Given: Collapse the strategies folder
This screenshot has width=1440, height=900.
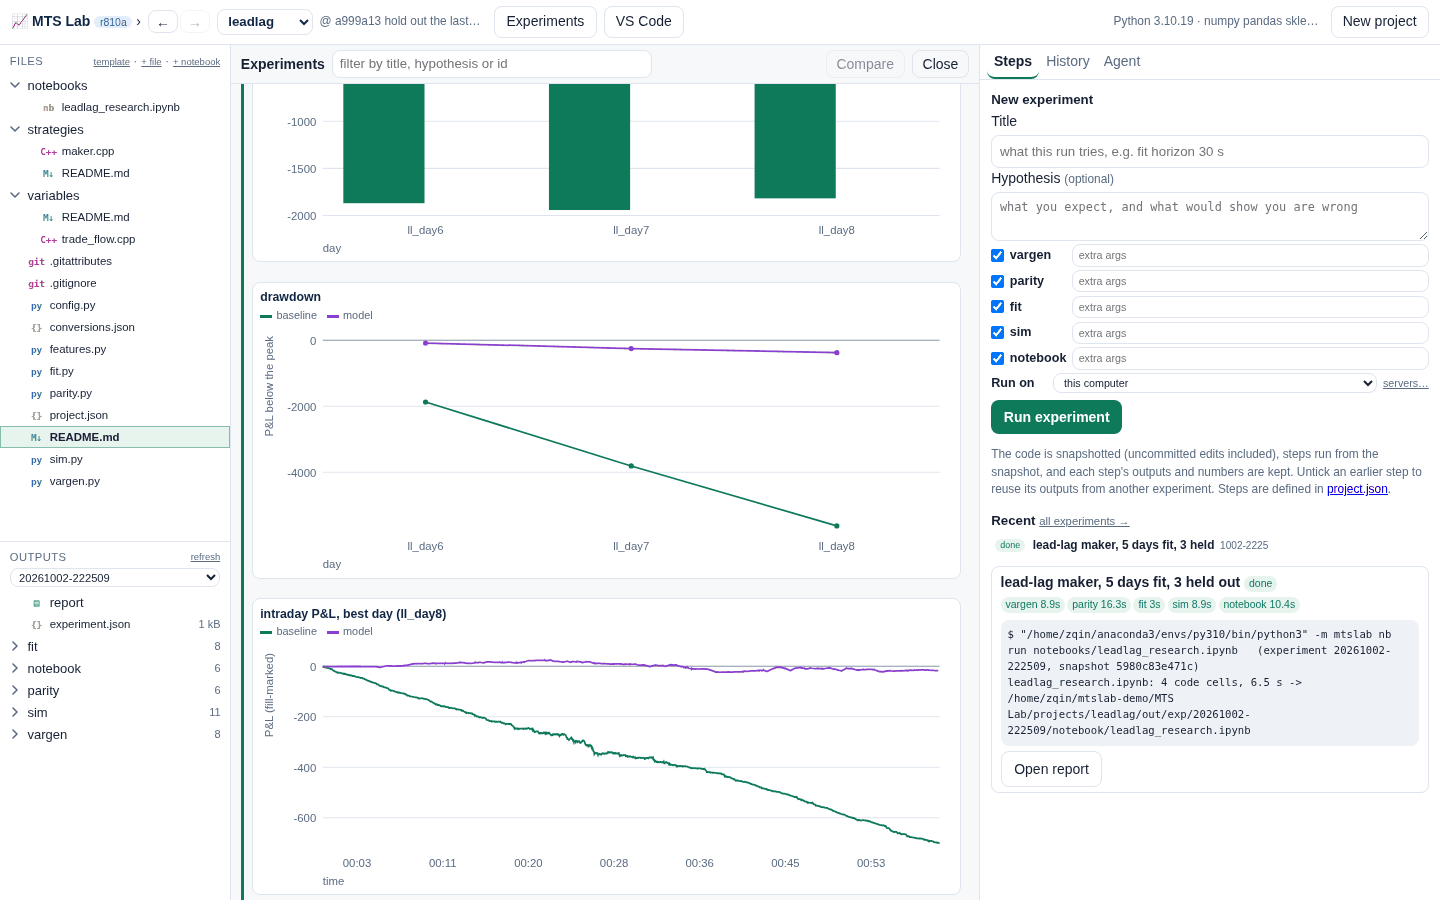Looking at the screenshot, I should pyautogui.click(x=15, y=129).
